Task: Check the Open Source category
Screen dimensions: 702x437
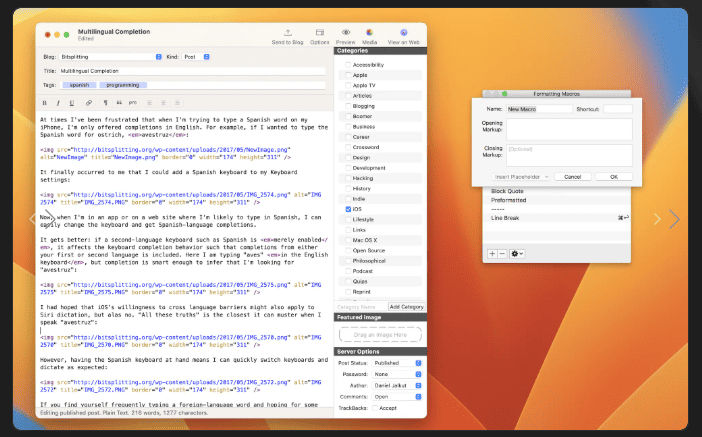Action: [348, 251]
